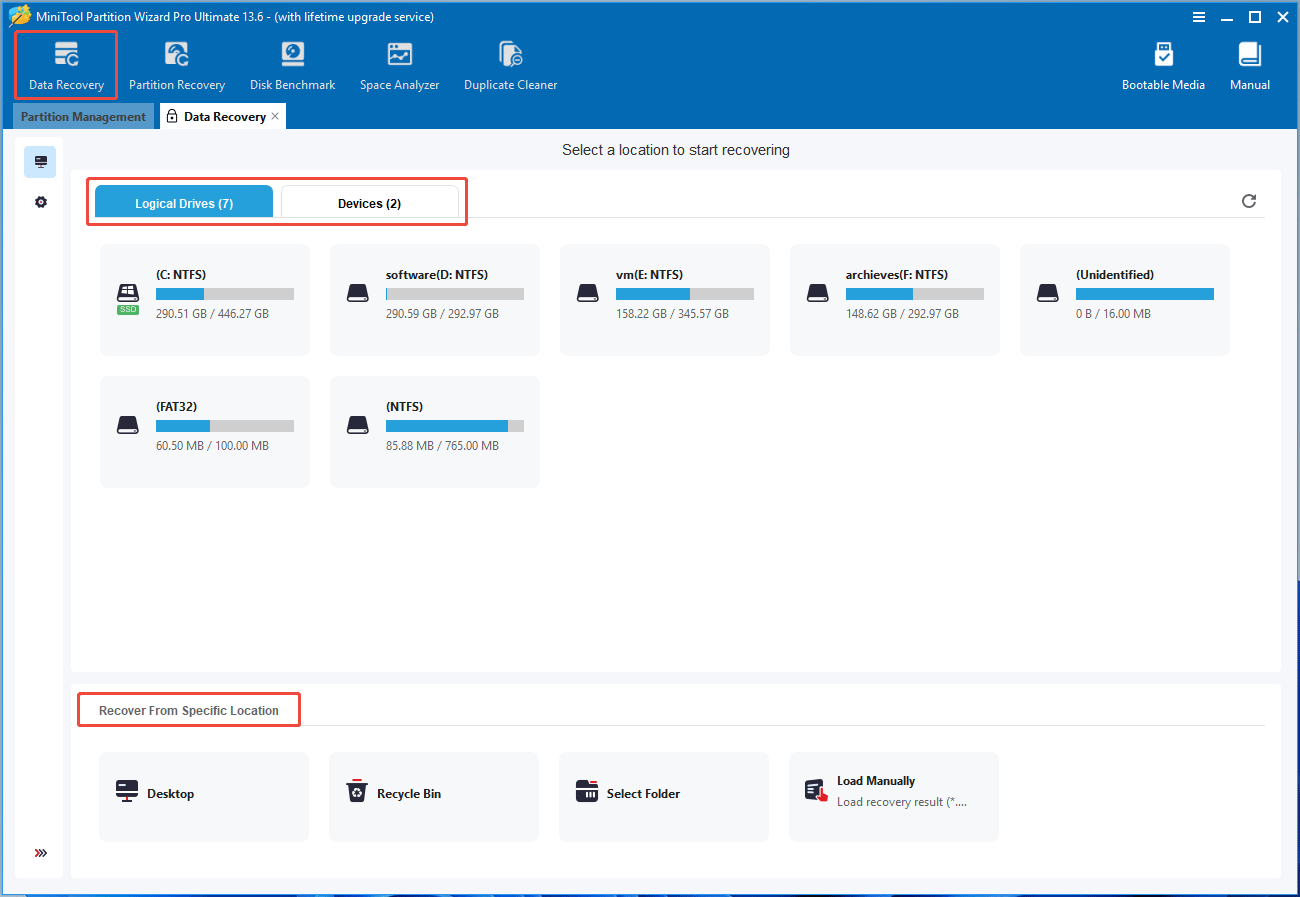
Task: Close the Data Recovery tab
Action: tap(276, 117)
